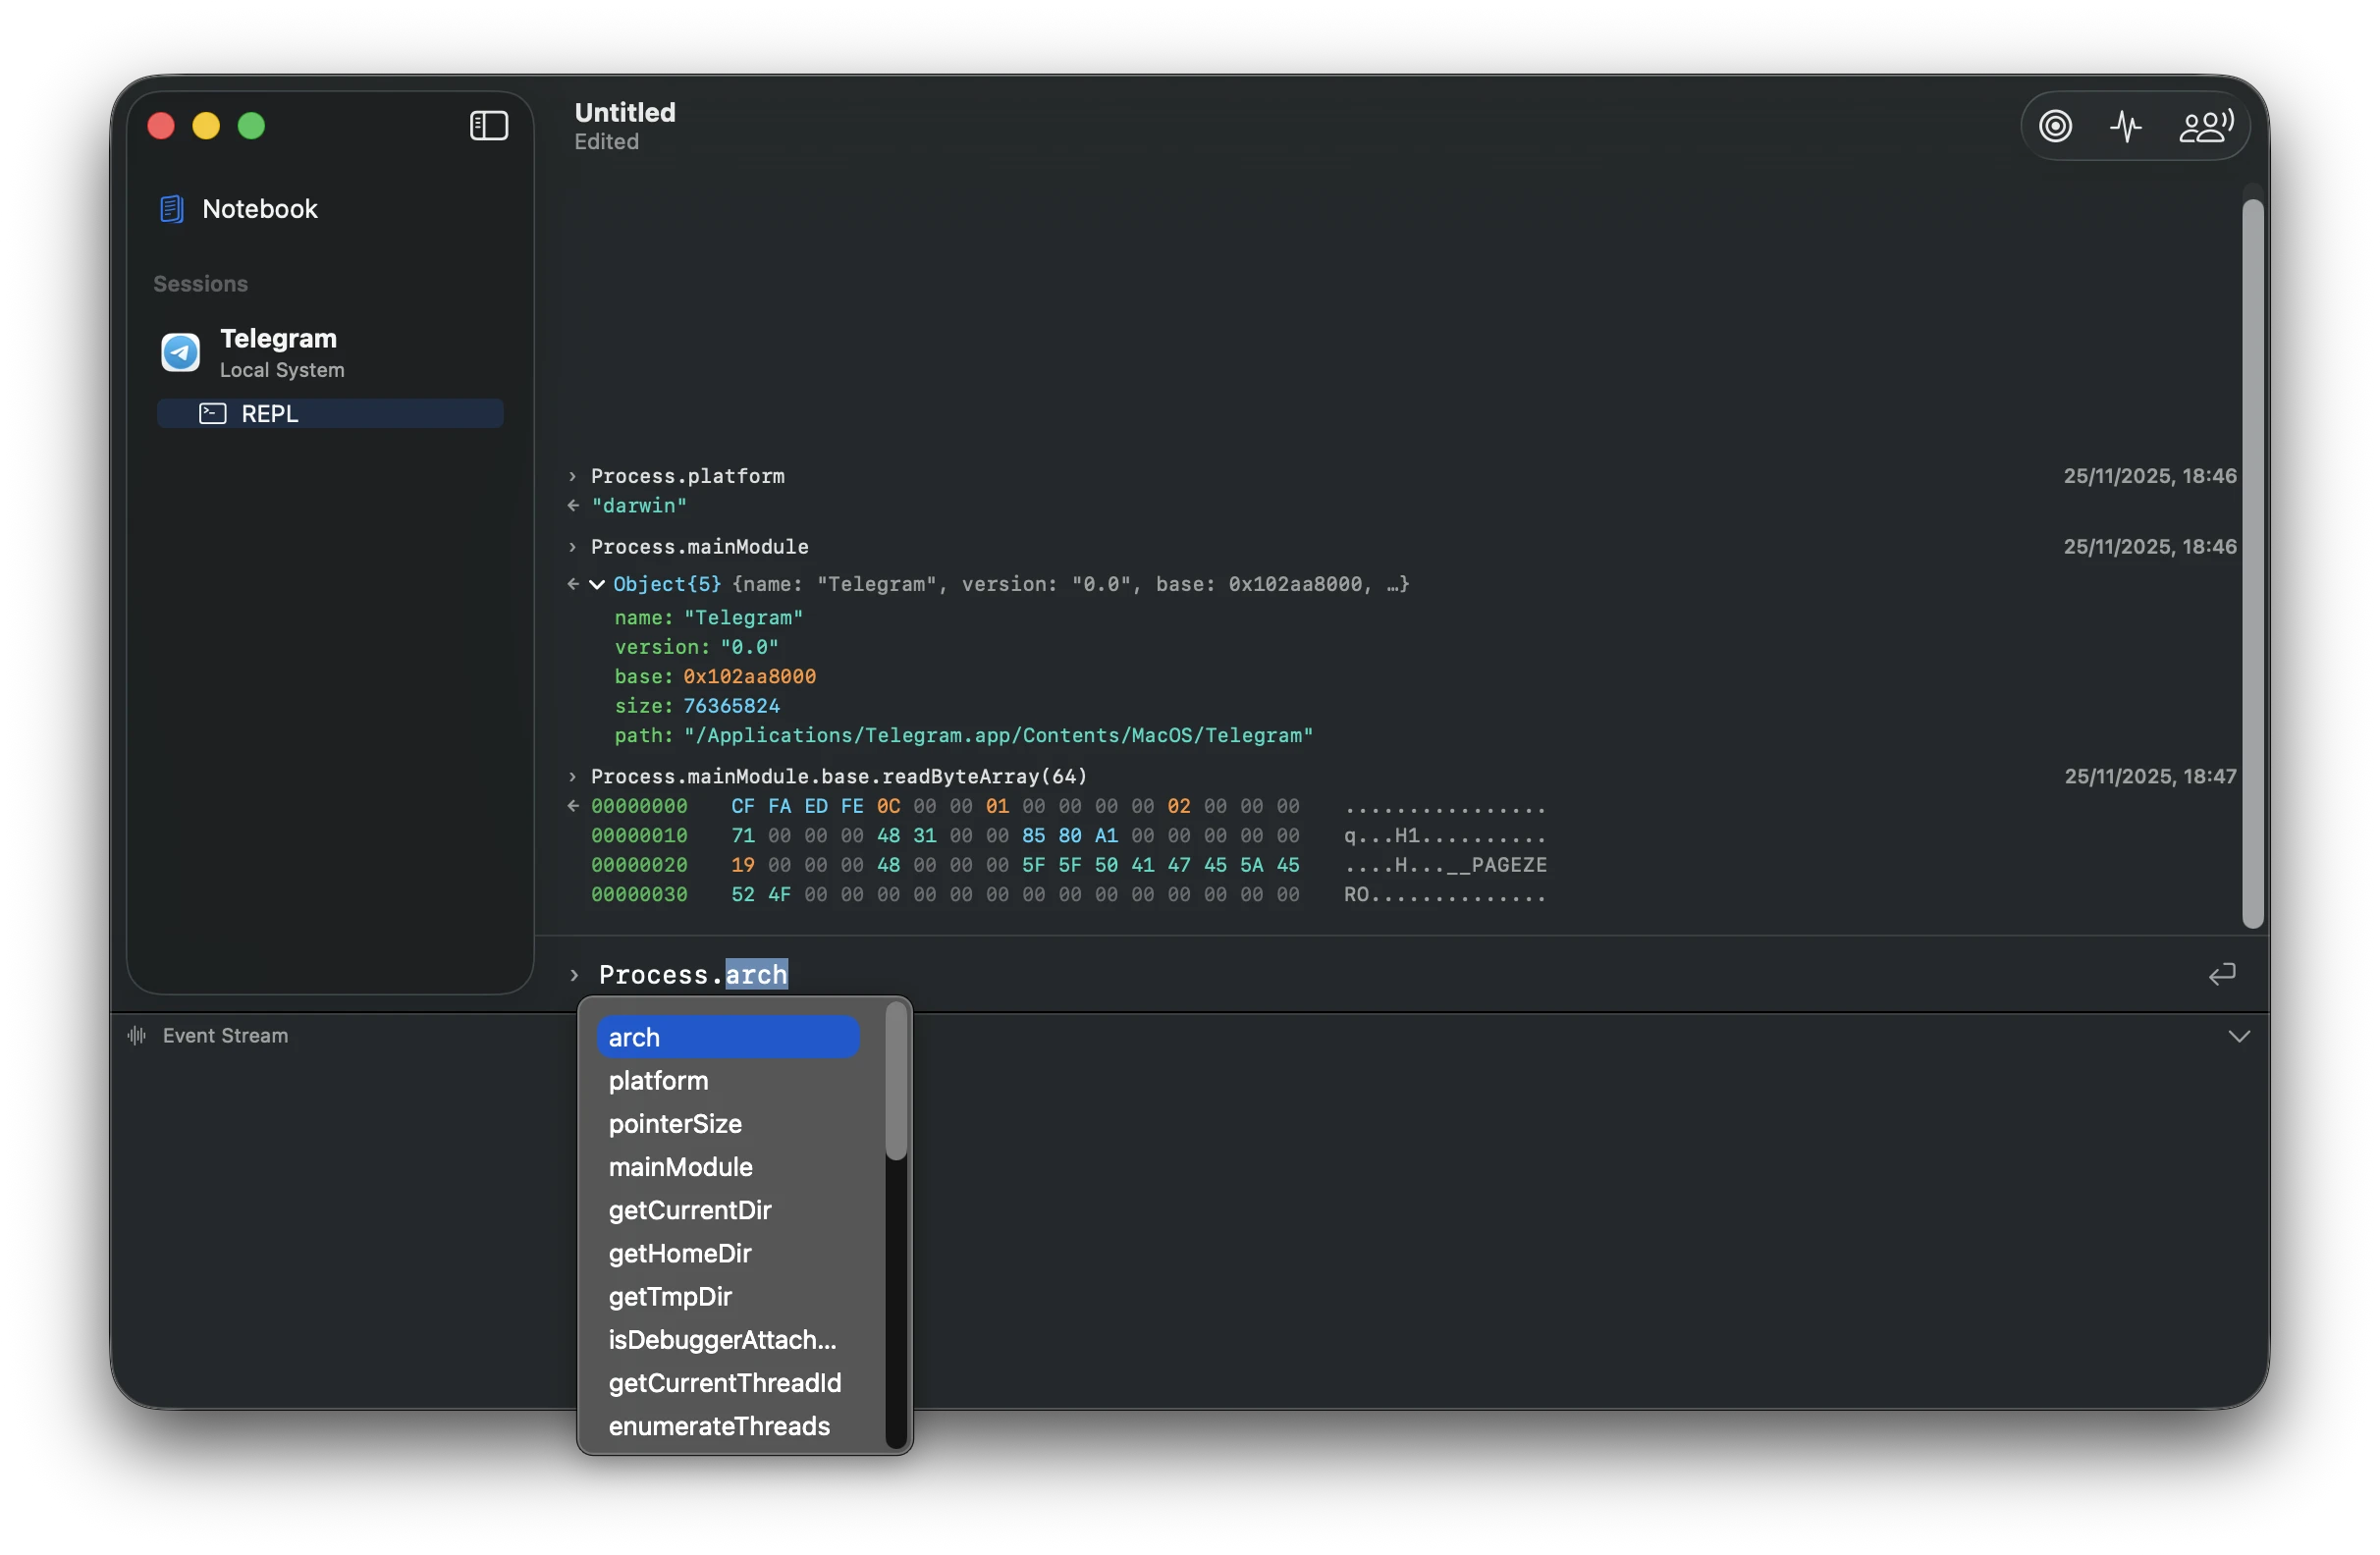2380x1555 pixels.
Task: Click the REPL output vertical scrollbar
Action: (x=2252, y=563)
